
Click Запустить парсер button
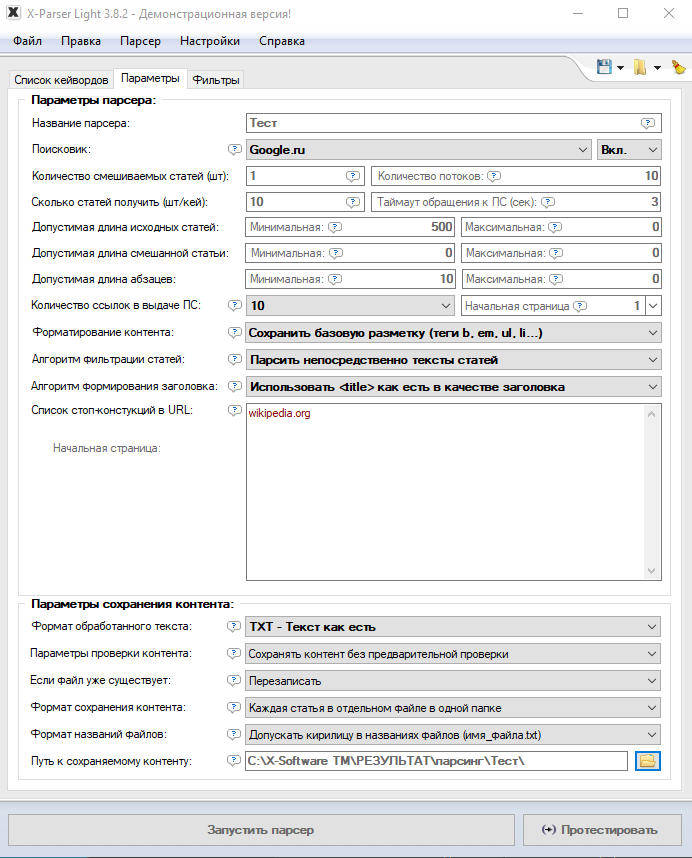(261, 830)
